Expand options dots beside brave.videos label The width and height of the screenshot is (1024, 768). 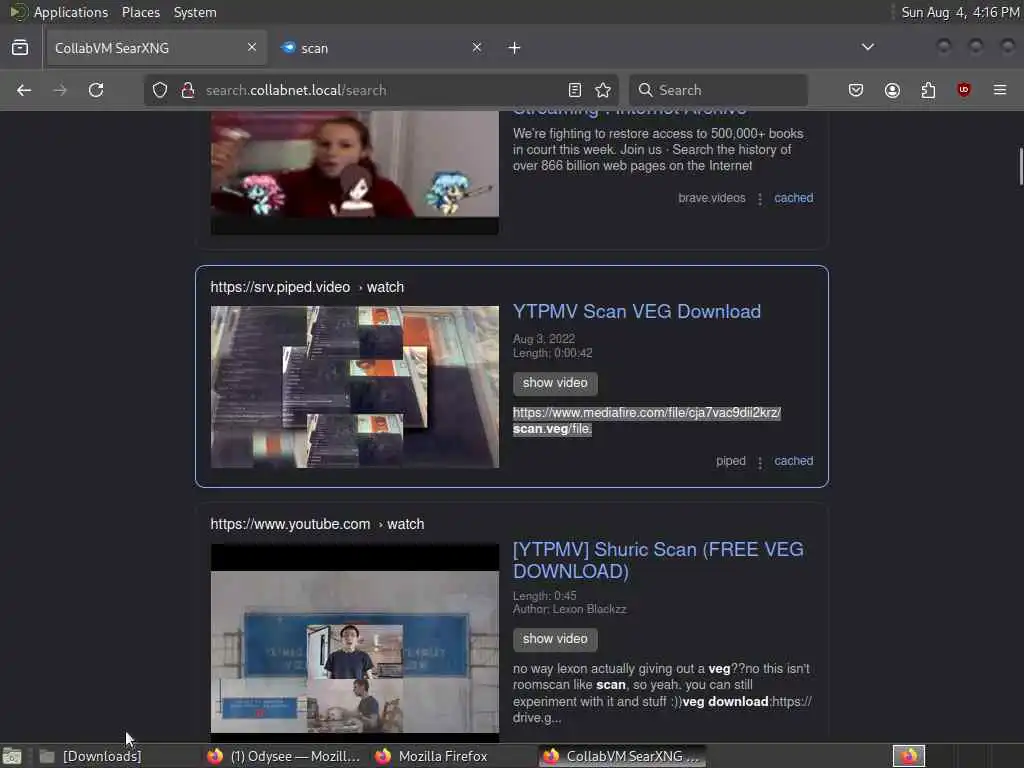pos(760,199)
